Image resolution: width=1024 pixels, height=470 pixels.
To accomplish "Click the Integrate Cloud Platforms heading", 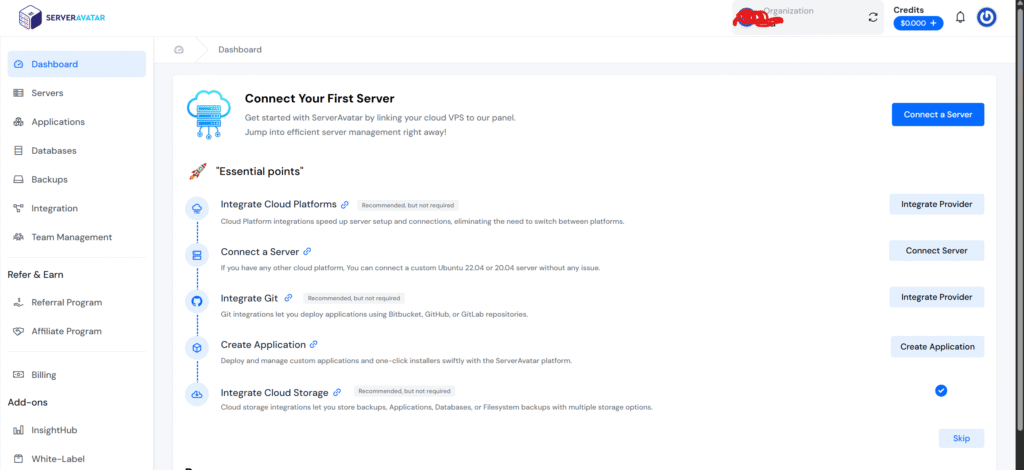I will tap(278, 204).
